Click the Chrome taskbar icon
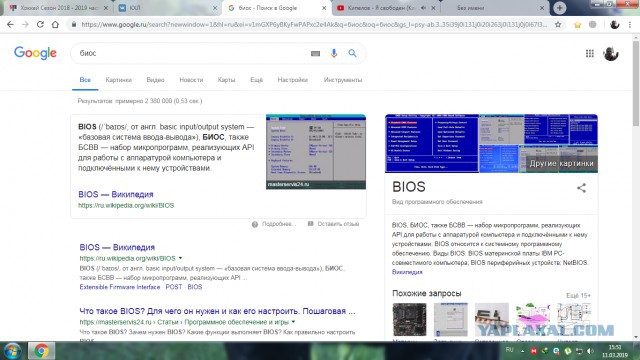This screenshot has height=360, width=640. click(x=41, y=351)
